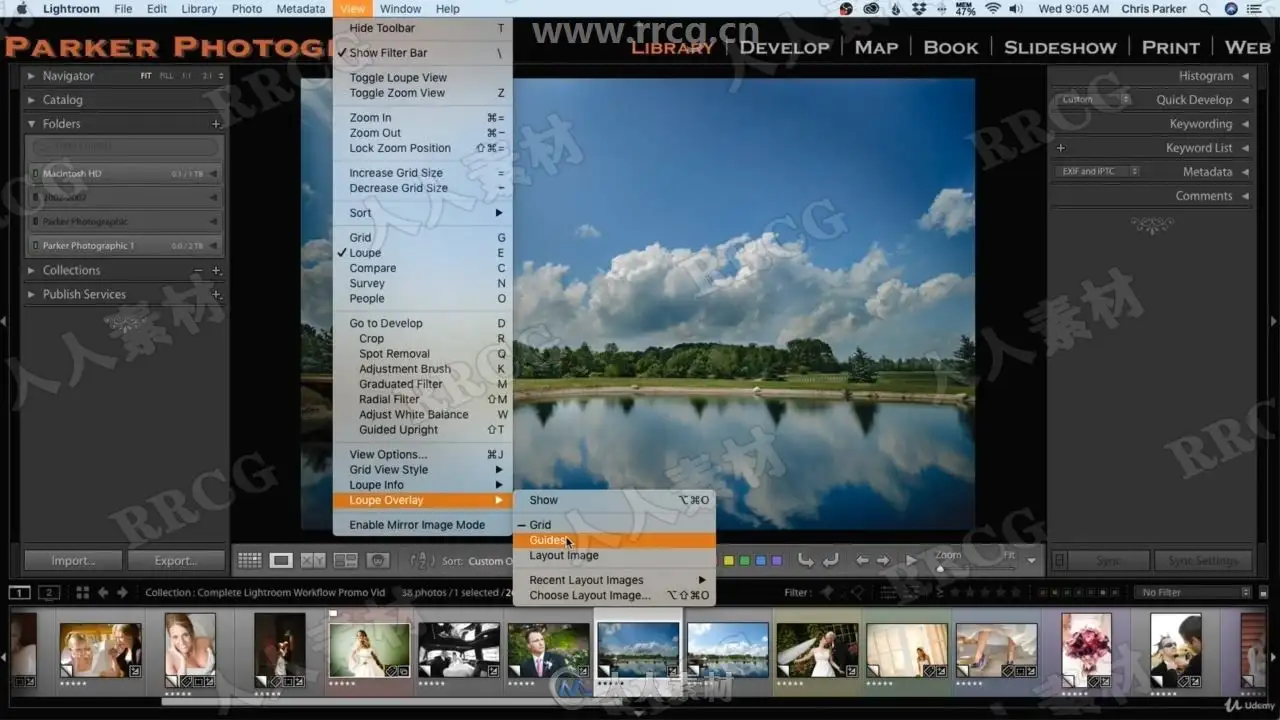
Task: Select the lake reflection thumbnail in filmstrip
Action: (x=638, y=651)
